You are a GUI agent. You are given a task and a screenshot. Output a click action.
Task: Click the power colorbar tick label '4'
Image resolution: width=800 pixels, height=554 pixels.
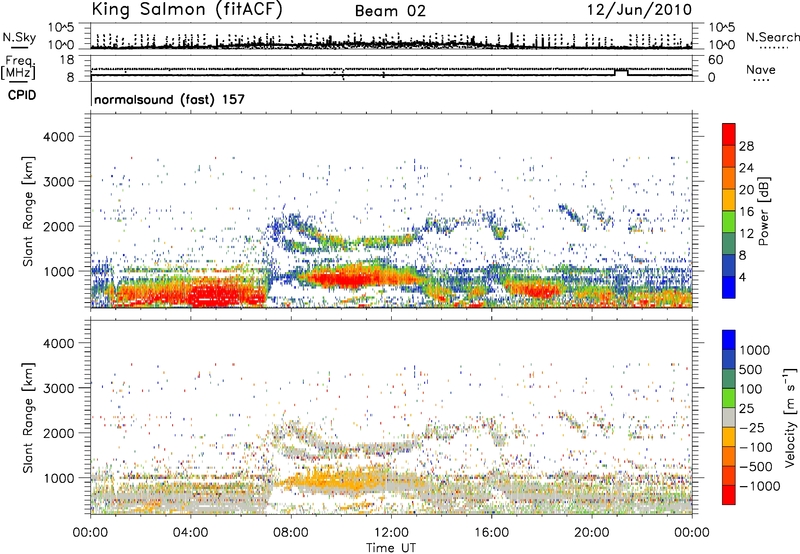click(742, 278)
